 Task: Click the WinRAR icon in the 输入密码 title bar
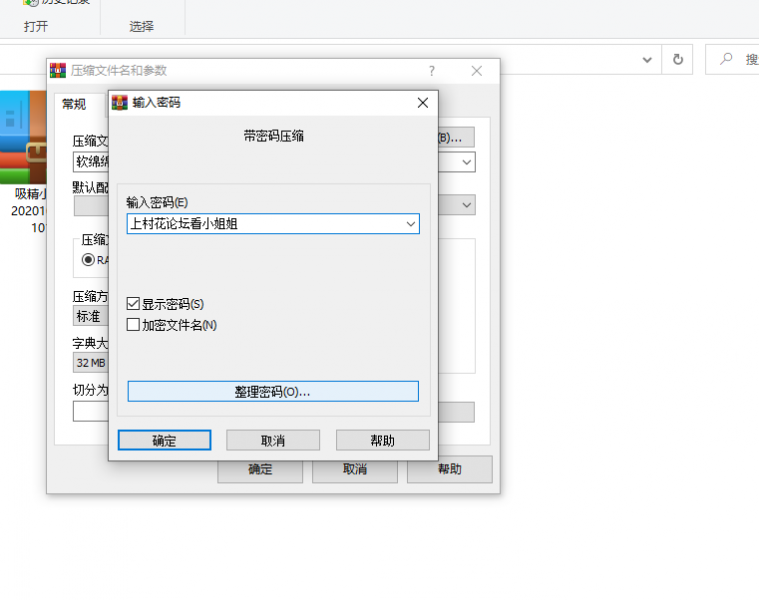pos(120,103)
